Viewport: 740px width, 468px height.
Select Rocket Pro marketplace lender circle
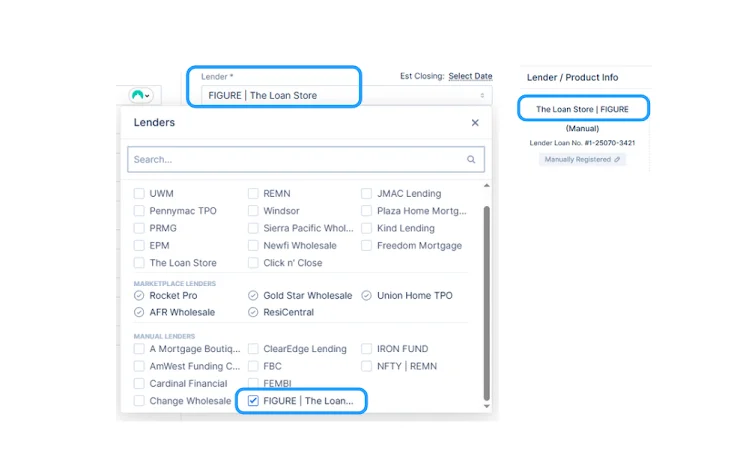tap(139, 295)
